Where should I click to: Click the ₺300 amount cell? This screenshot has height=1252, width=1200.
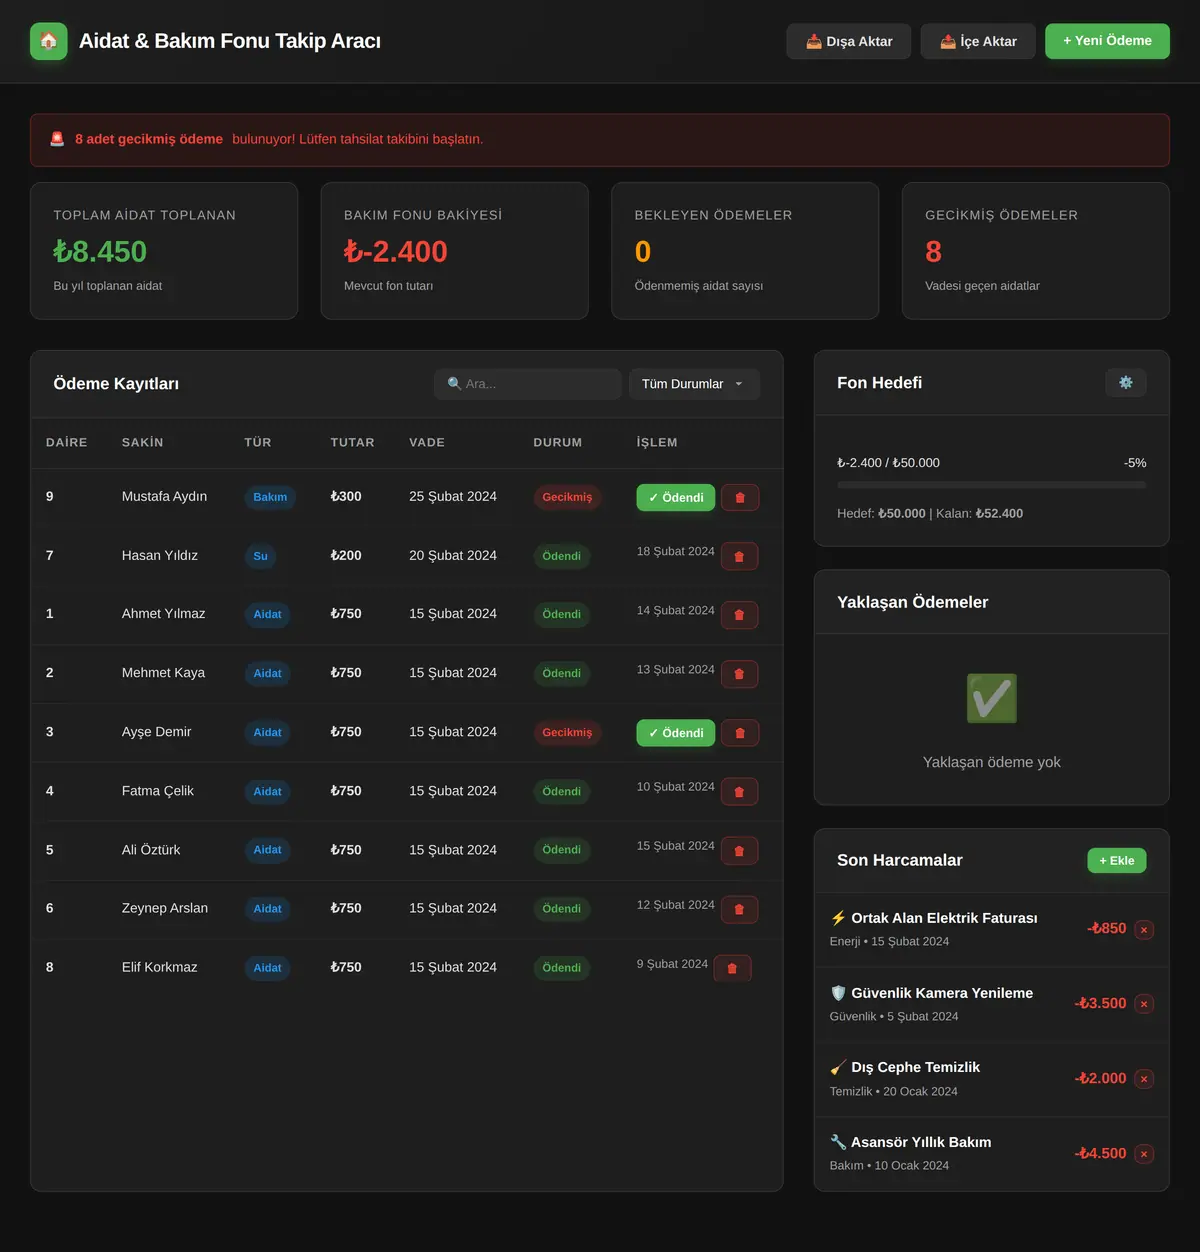346,496
